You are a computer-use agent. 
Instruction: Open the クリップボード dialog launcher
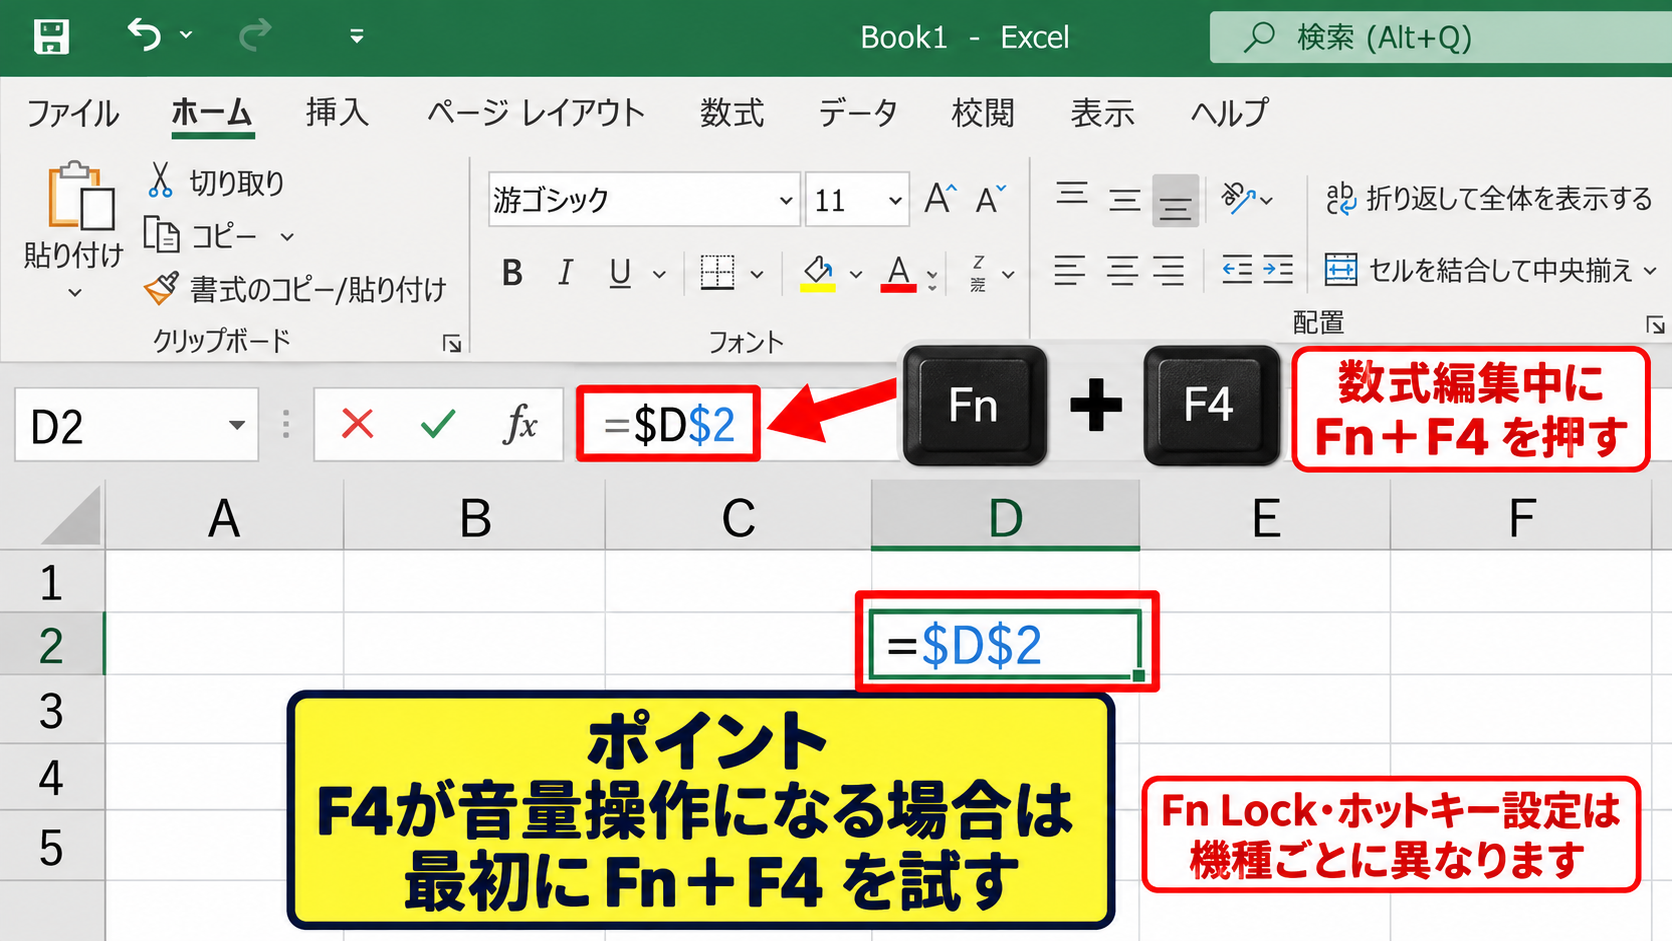coord(452,344)
